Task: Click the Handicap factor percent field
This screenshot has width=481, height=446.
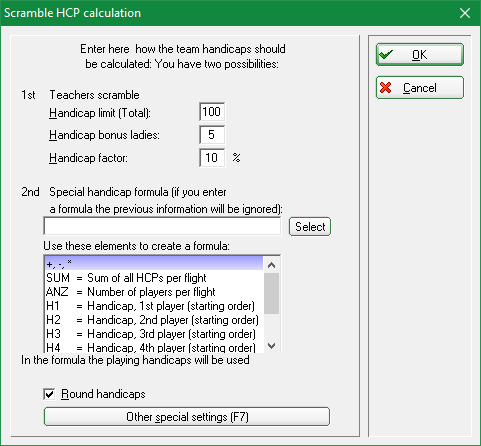Action: tap(212, 158)
